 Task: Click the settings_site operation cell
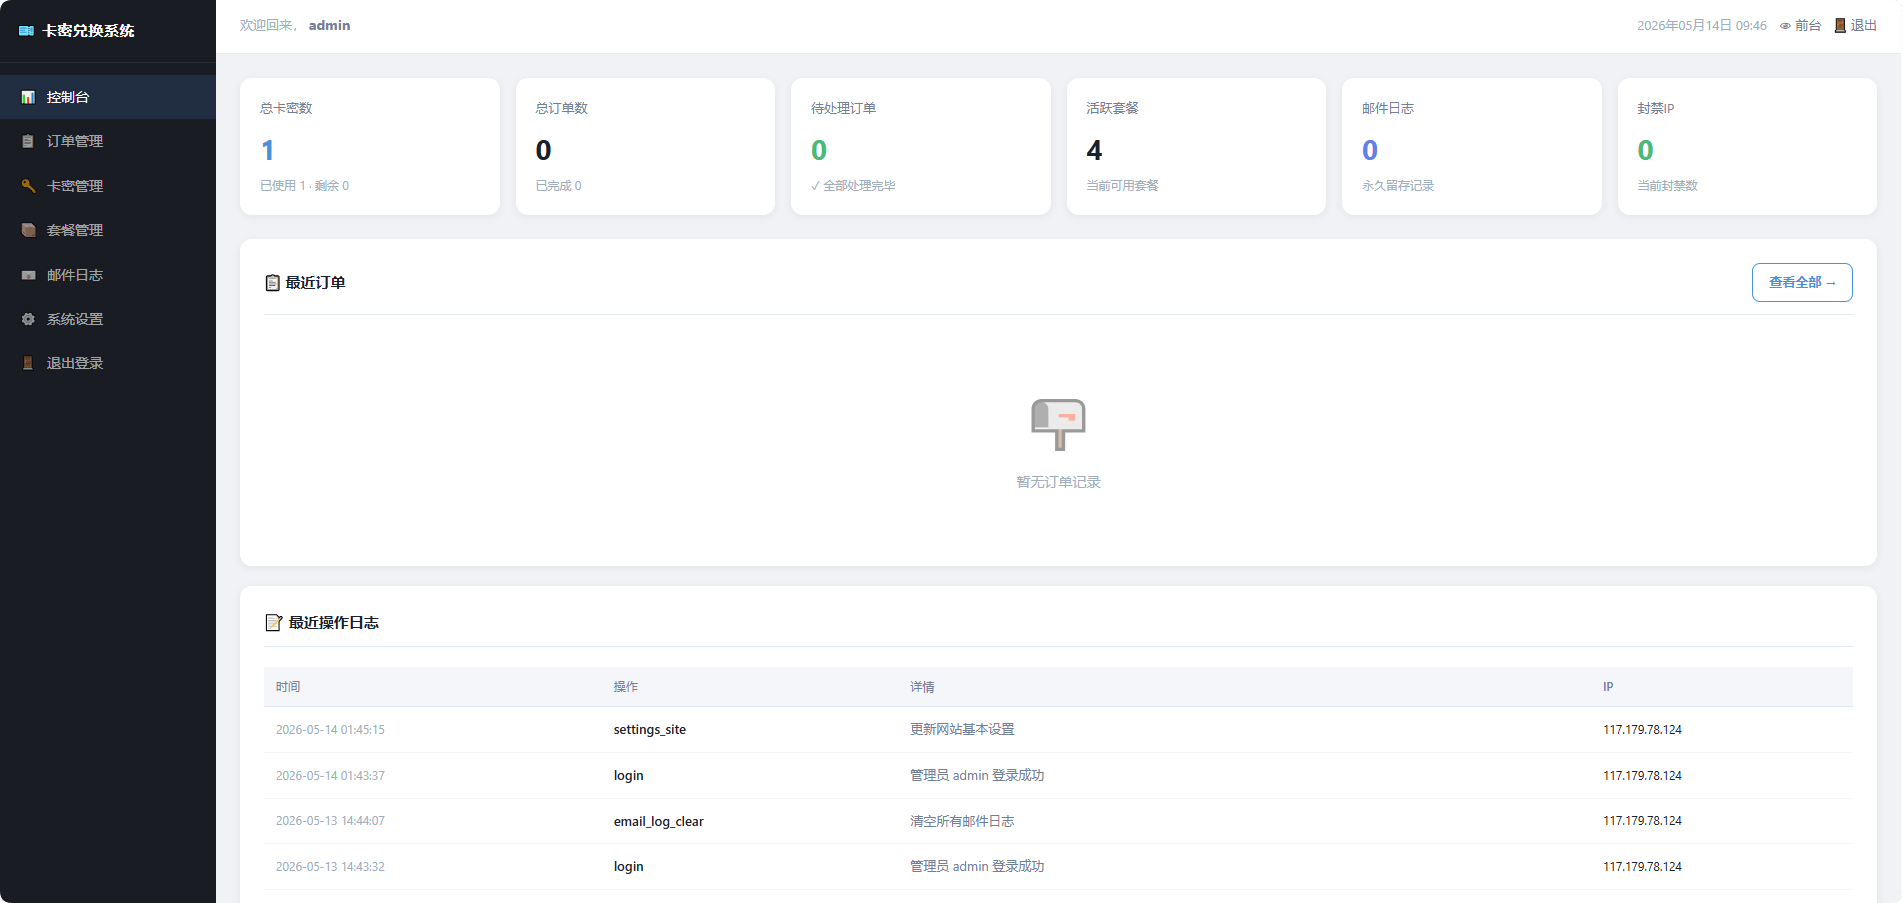650,730
